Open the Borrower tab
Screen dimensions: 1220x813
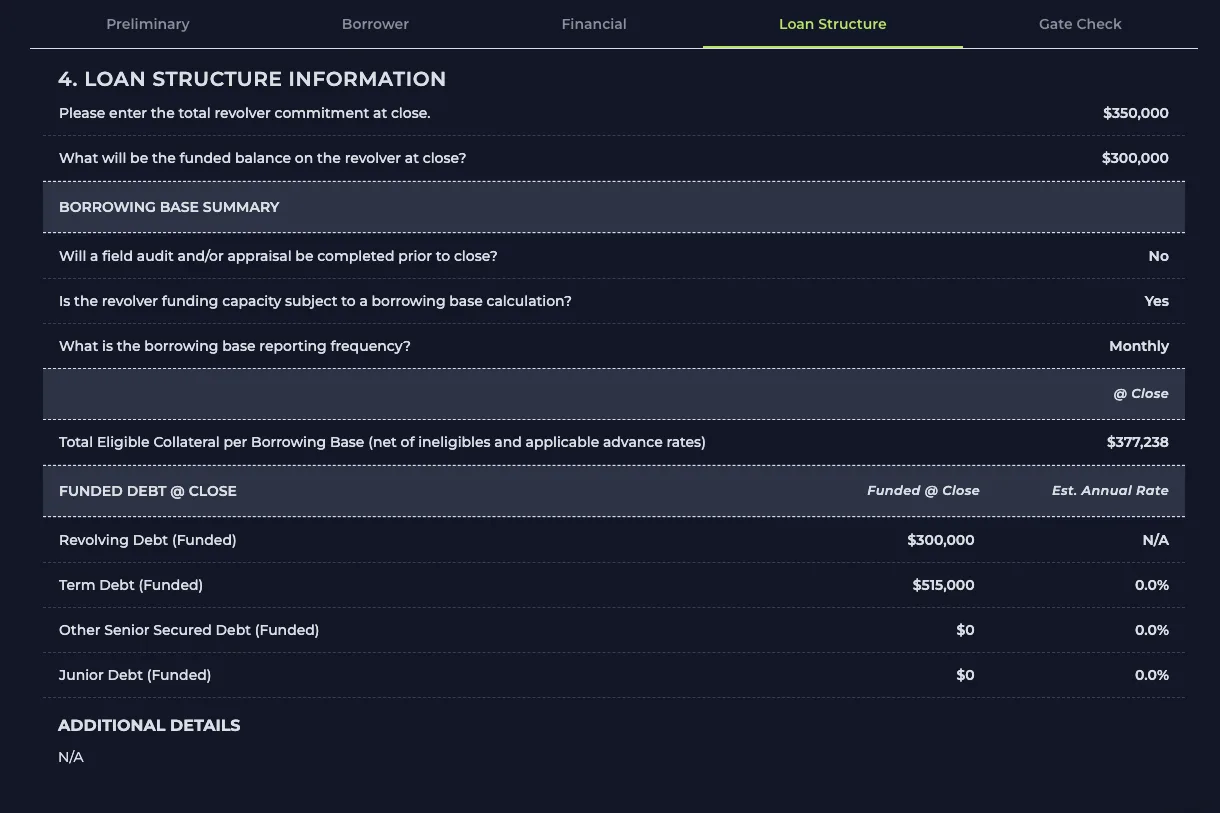pos(375,24)
